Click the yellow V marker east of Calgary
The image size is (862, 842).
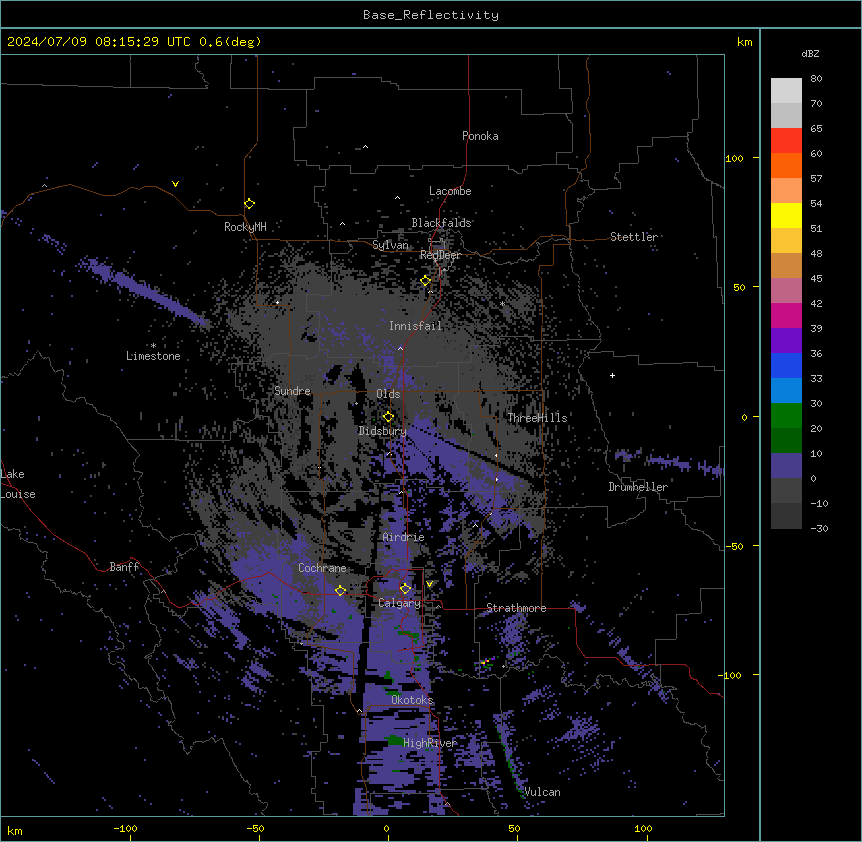pyautogui.click(x=430, y=584)
